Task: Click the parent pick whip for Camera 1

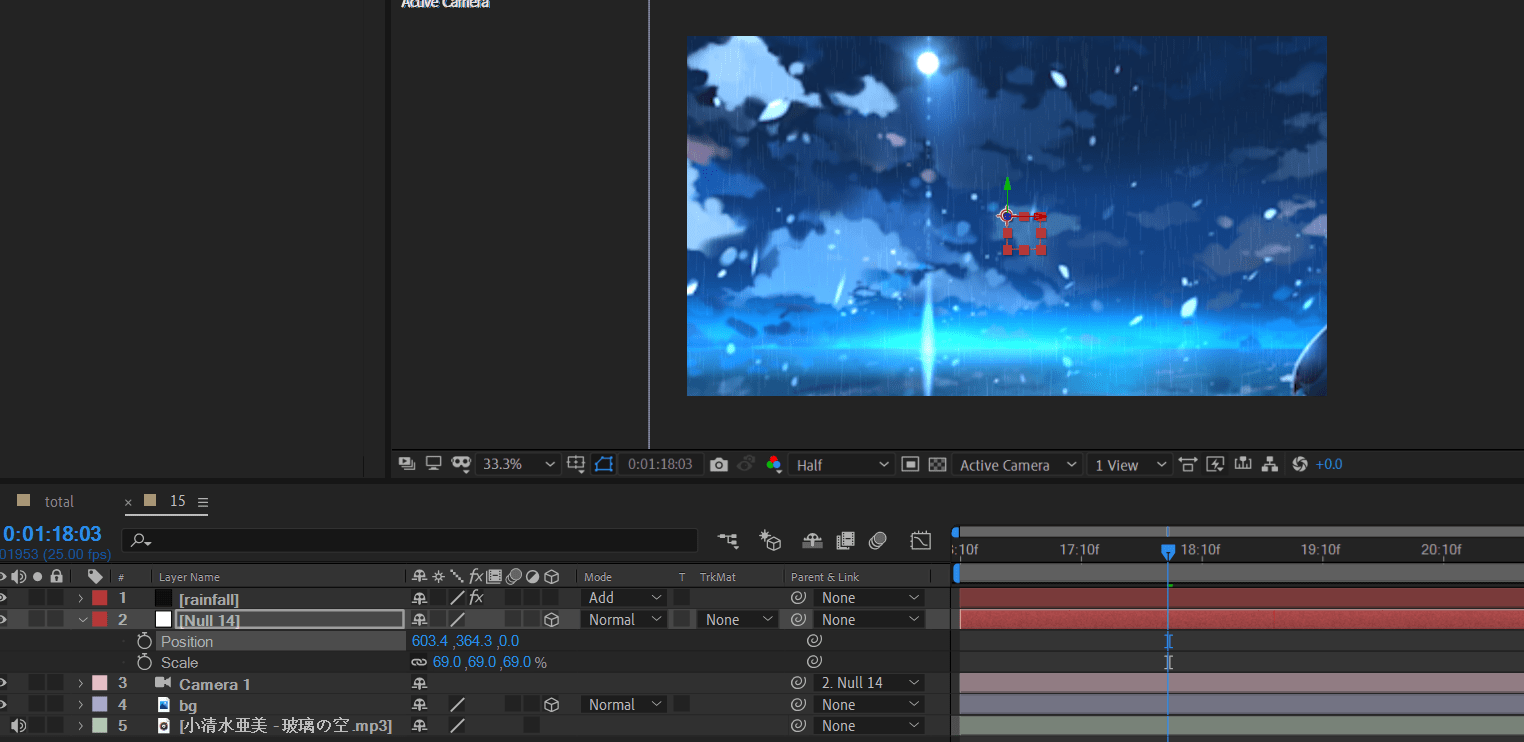Action: point(798,683)
